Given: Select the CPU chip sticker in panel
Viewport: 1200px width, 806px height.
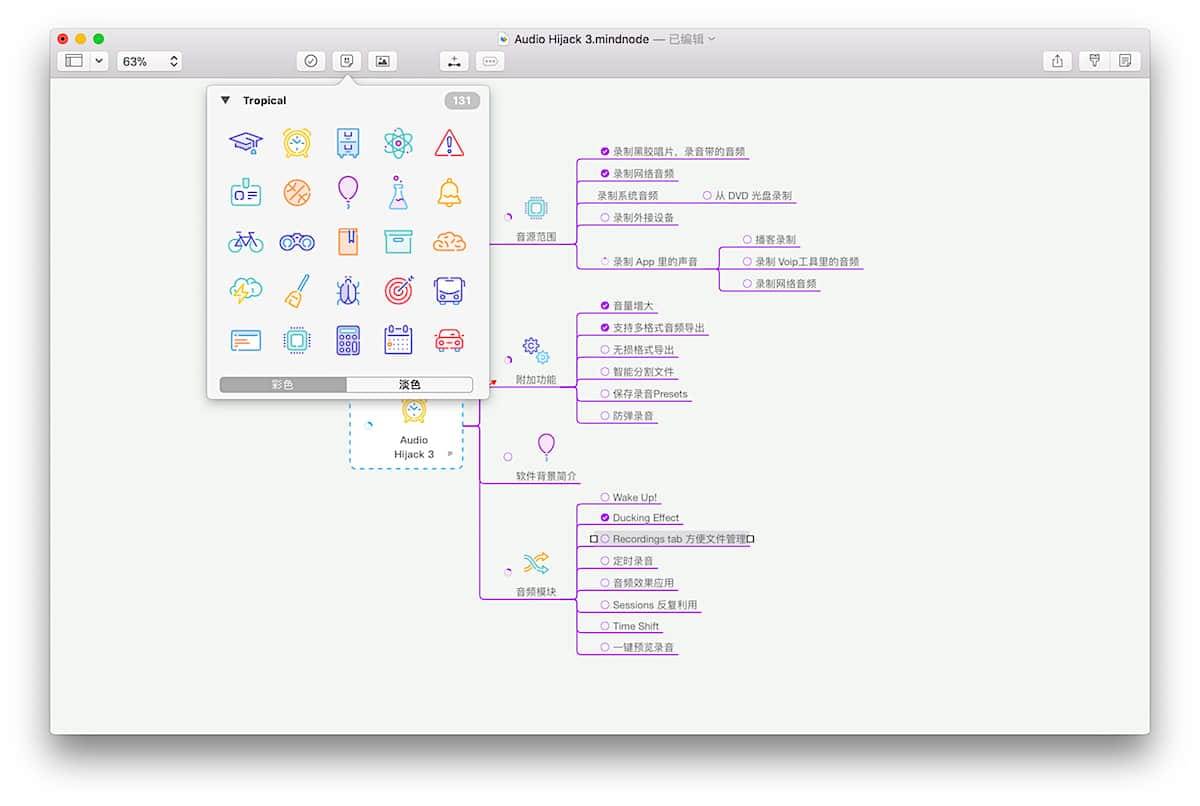Looking at the screenshot, I should (297, 340).
